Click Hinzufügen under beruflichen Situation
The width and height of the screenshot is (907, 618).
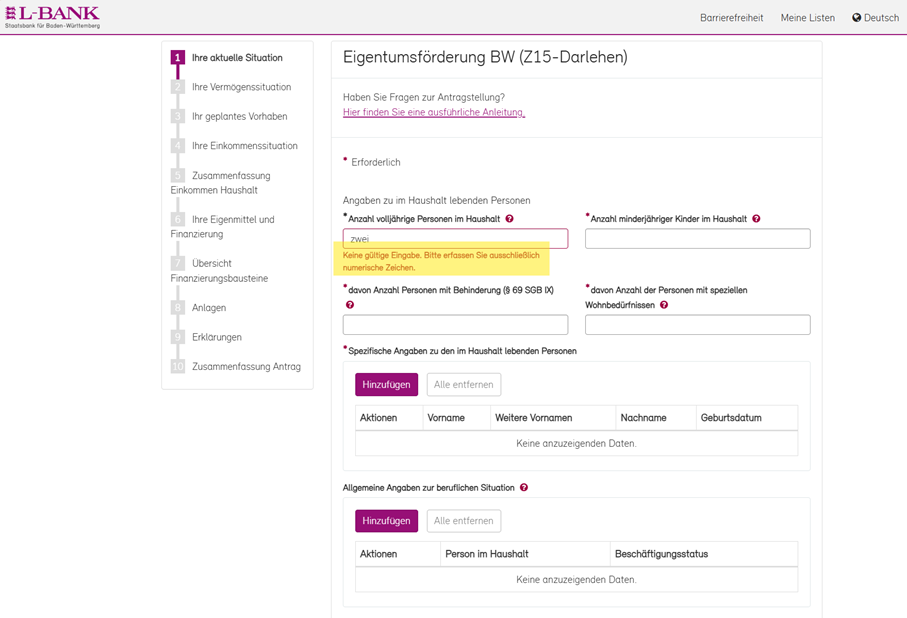[386, 521]
